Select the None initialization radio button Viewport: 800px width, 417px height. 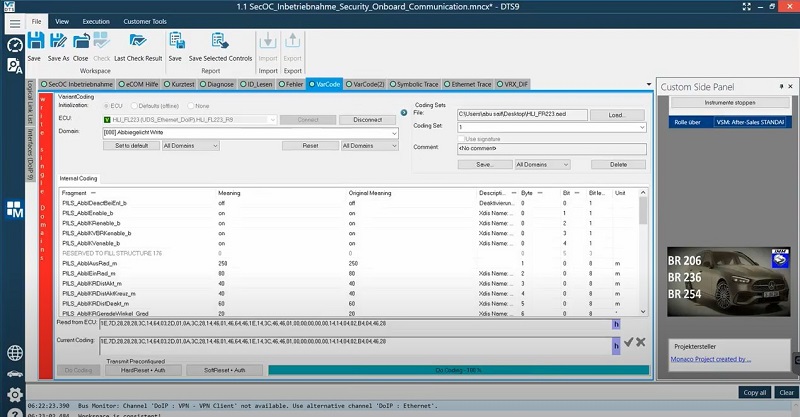pos(191,105)
